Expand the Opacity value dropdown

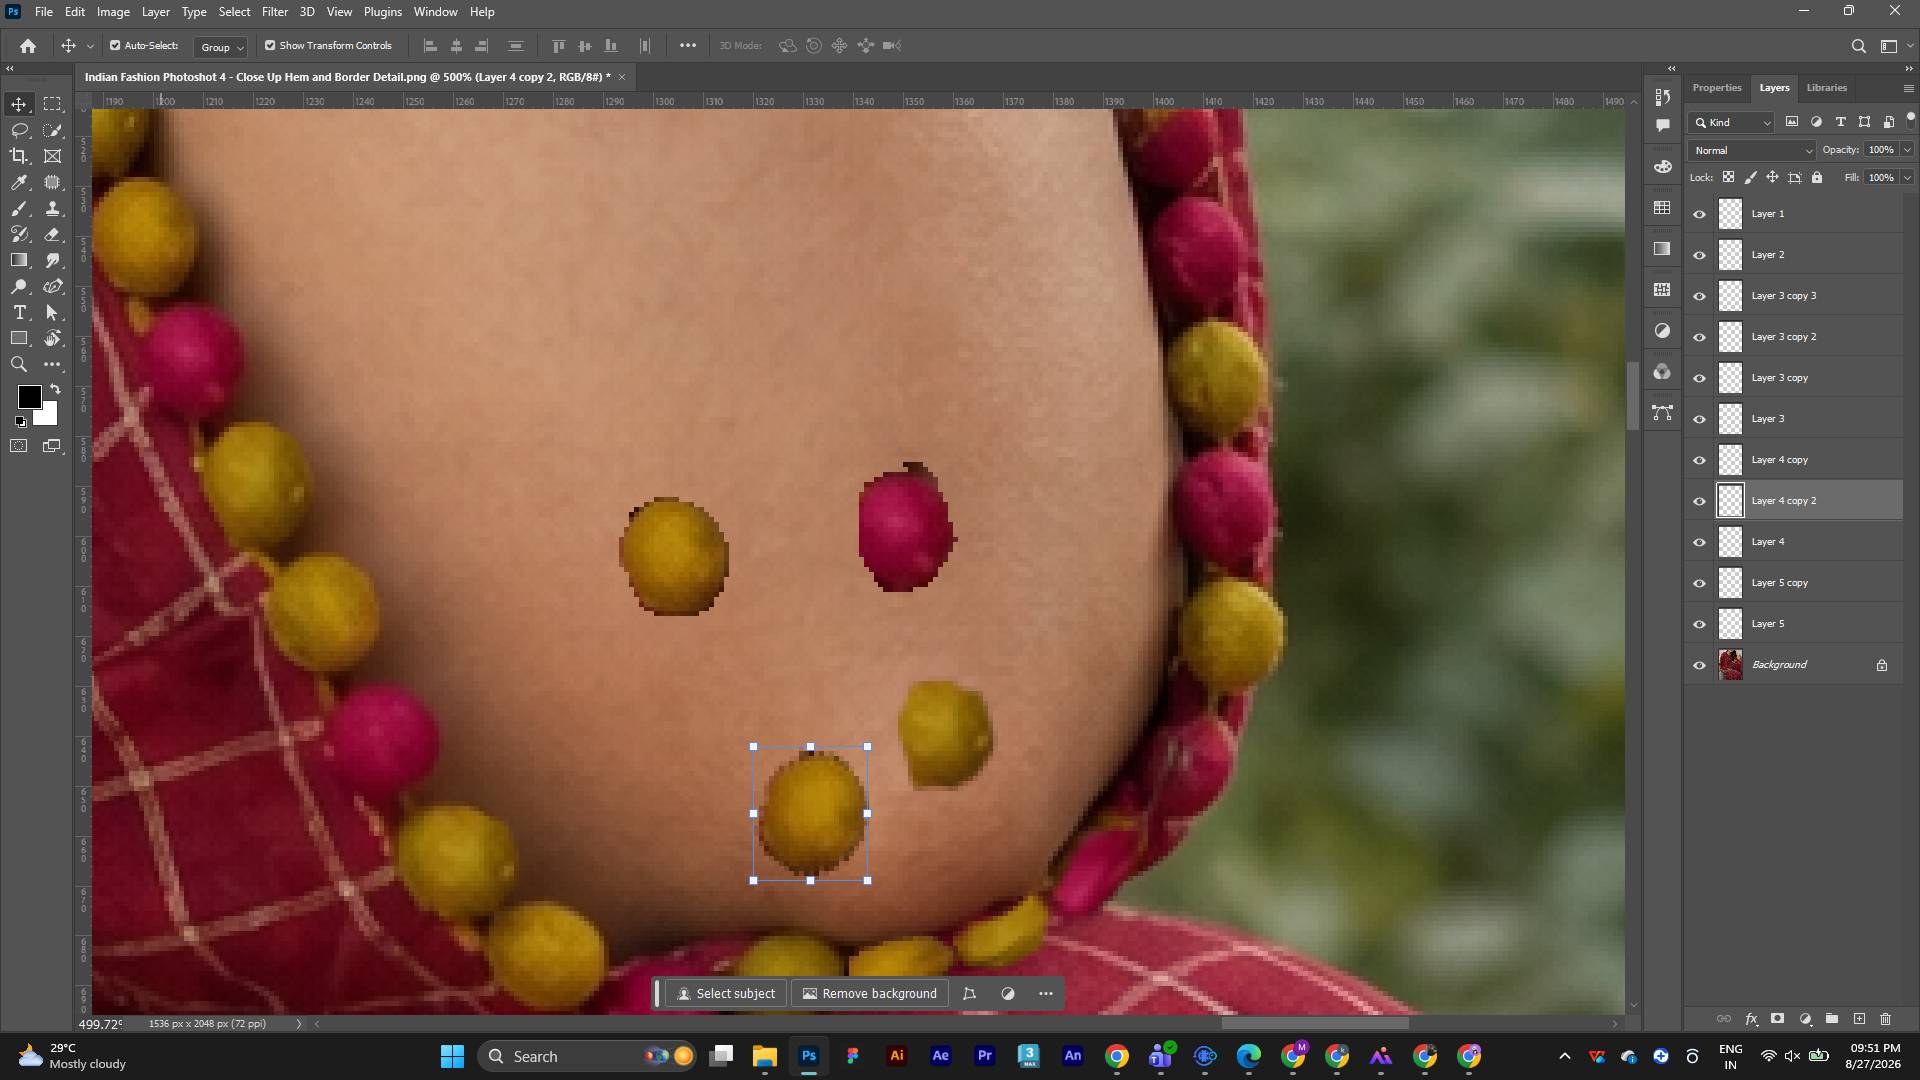(x=1907, y=150)
